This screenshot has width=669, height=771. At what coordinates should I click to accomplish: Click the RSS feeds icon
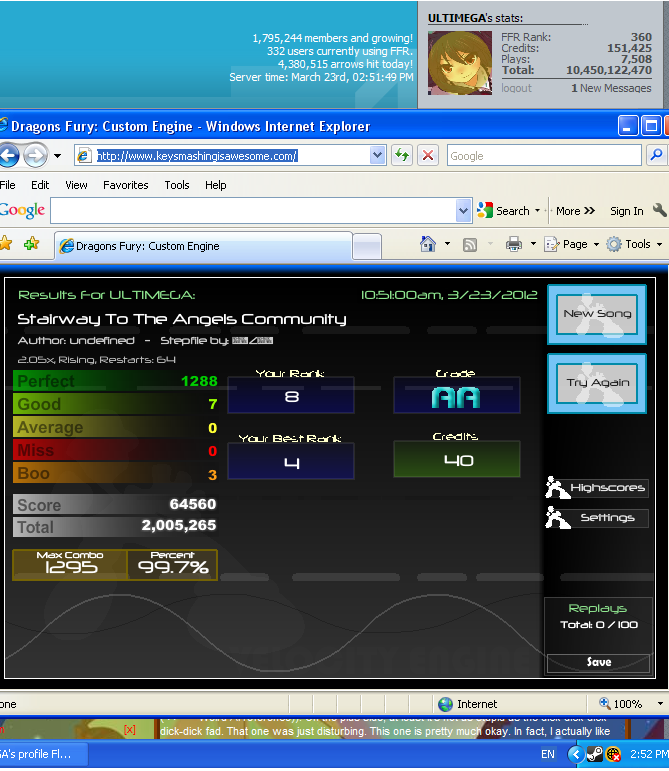(470, 244)
